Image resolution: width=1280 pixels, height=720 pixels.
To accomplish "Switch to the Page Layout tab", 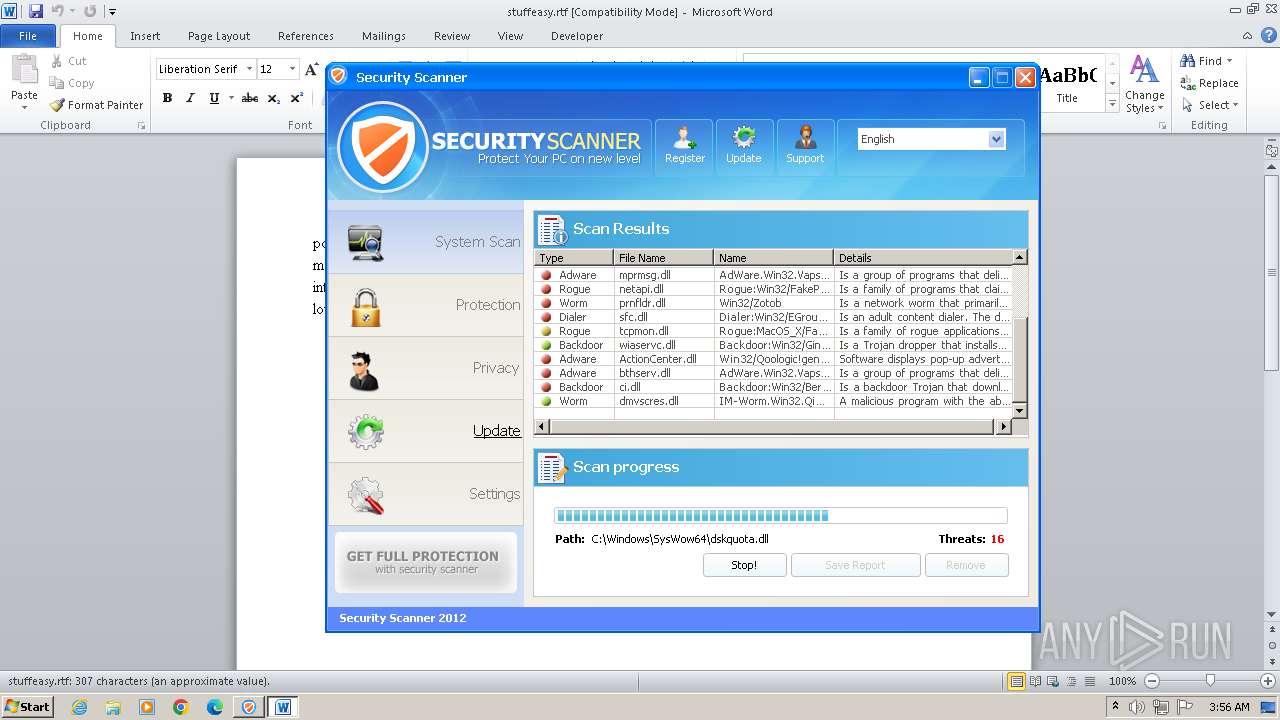I will [219, 36].
